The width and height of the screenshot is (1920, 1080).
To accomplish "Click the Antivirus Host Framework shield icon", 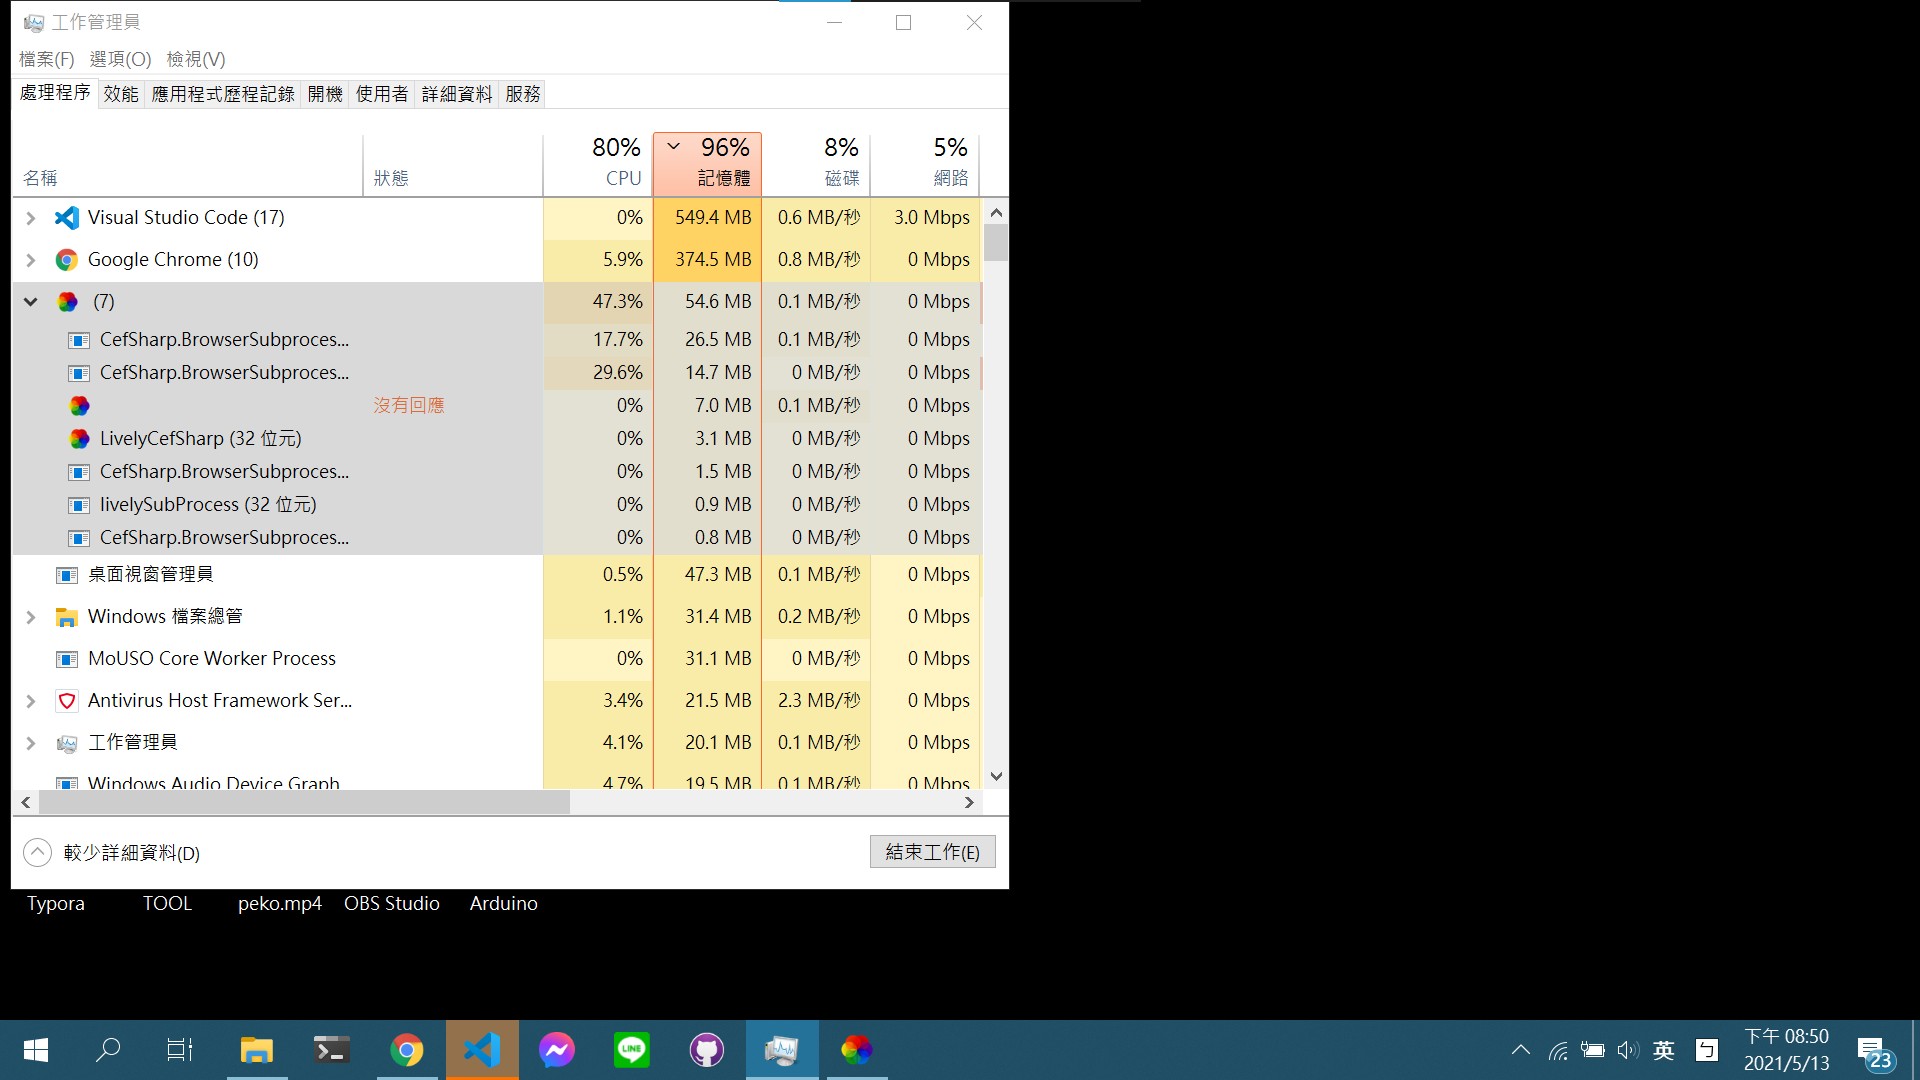I will [67, 701].
